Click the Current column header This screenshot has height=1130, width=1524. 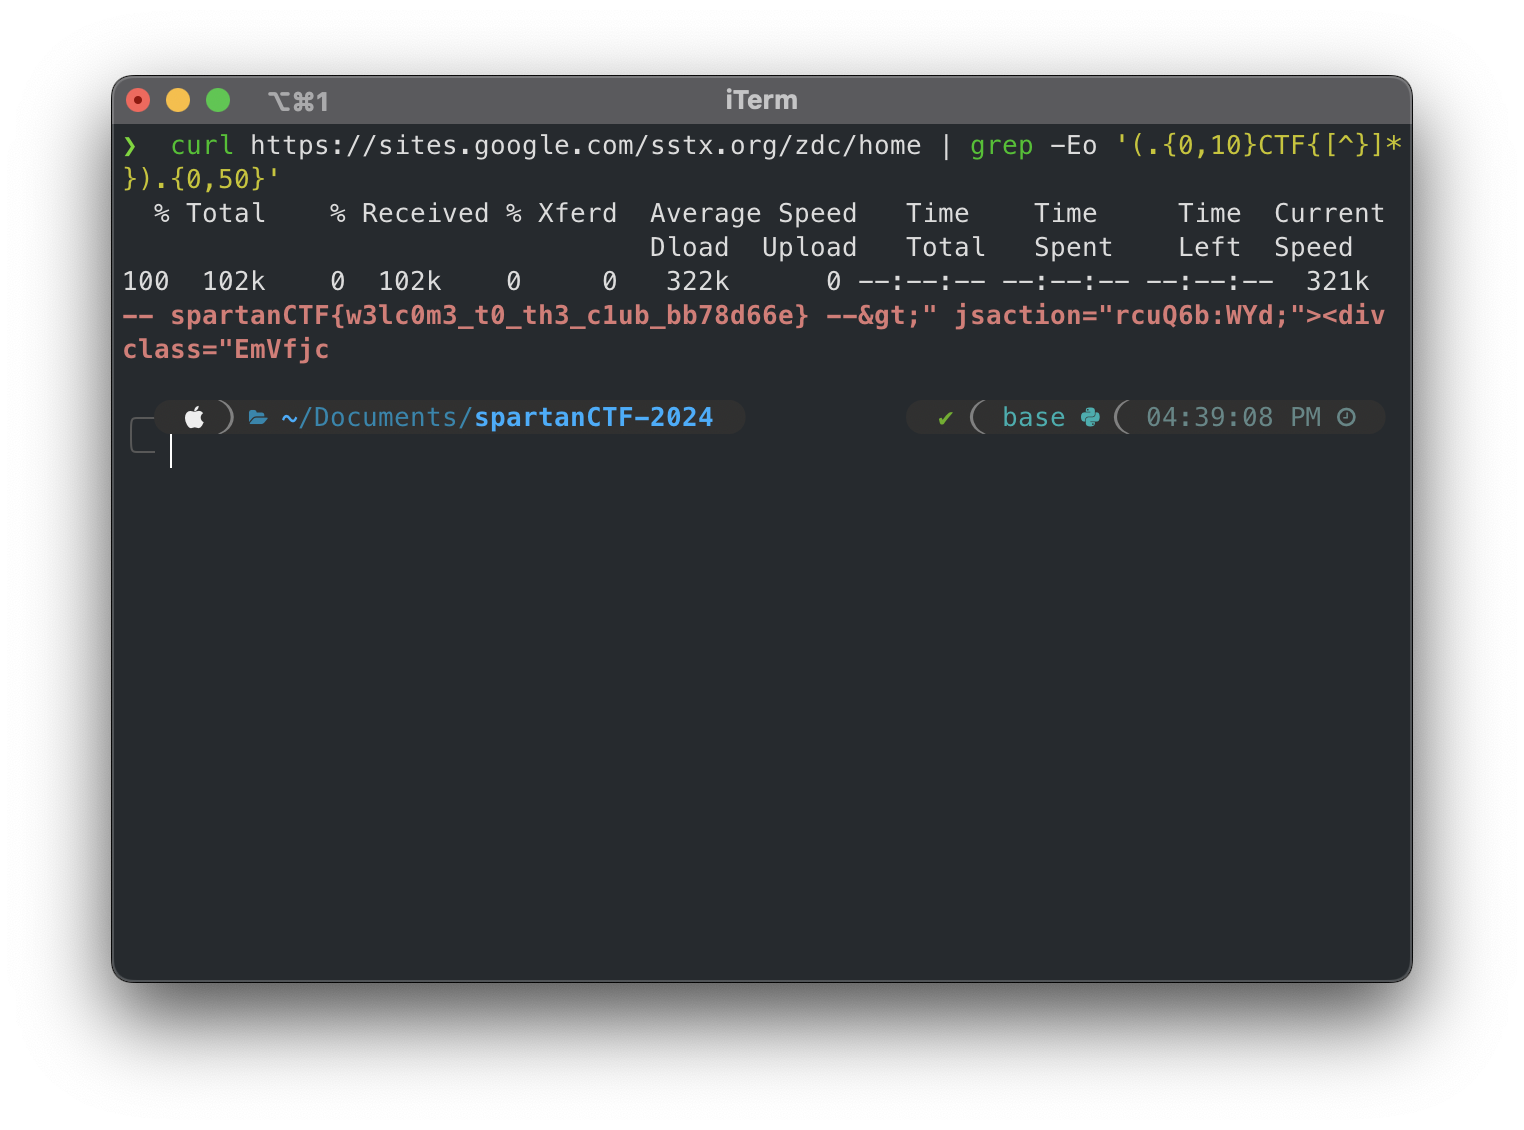point(1329,213)
